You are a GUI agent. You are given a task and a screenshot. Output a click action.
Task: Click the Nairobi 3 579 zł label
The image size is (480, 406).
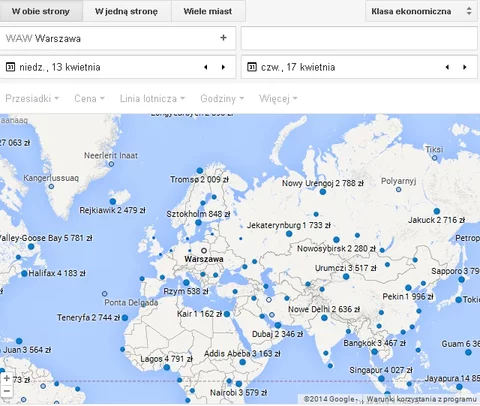coord(238,393)
